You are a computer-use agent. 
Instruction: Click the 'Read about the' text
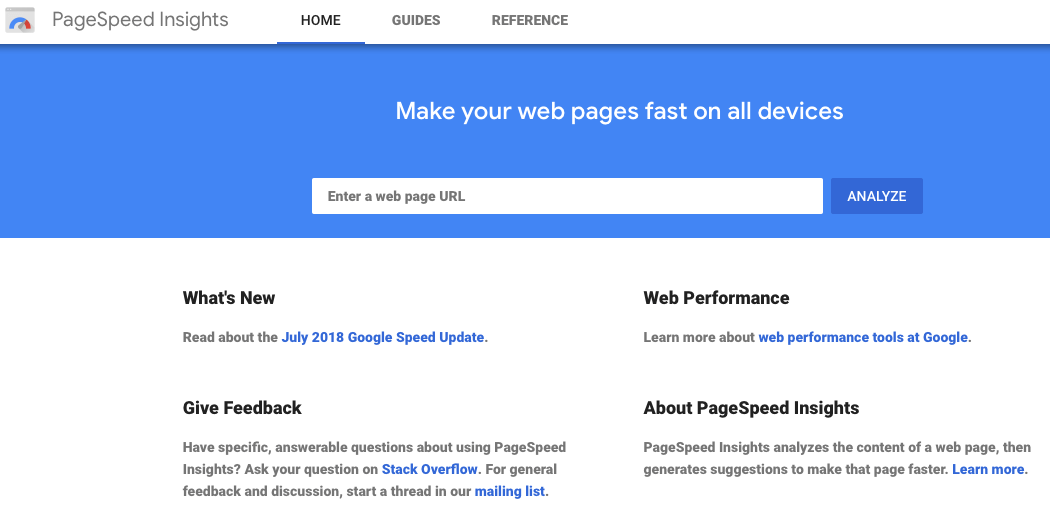pos(230,338)
